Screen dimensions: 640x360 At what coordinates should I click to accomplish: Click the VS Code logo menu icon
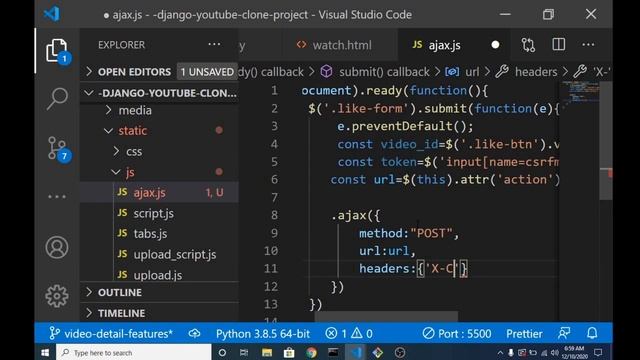pos(52,14)
